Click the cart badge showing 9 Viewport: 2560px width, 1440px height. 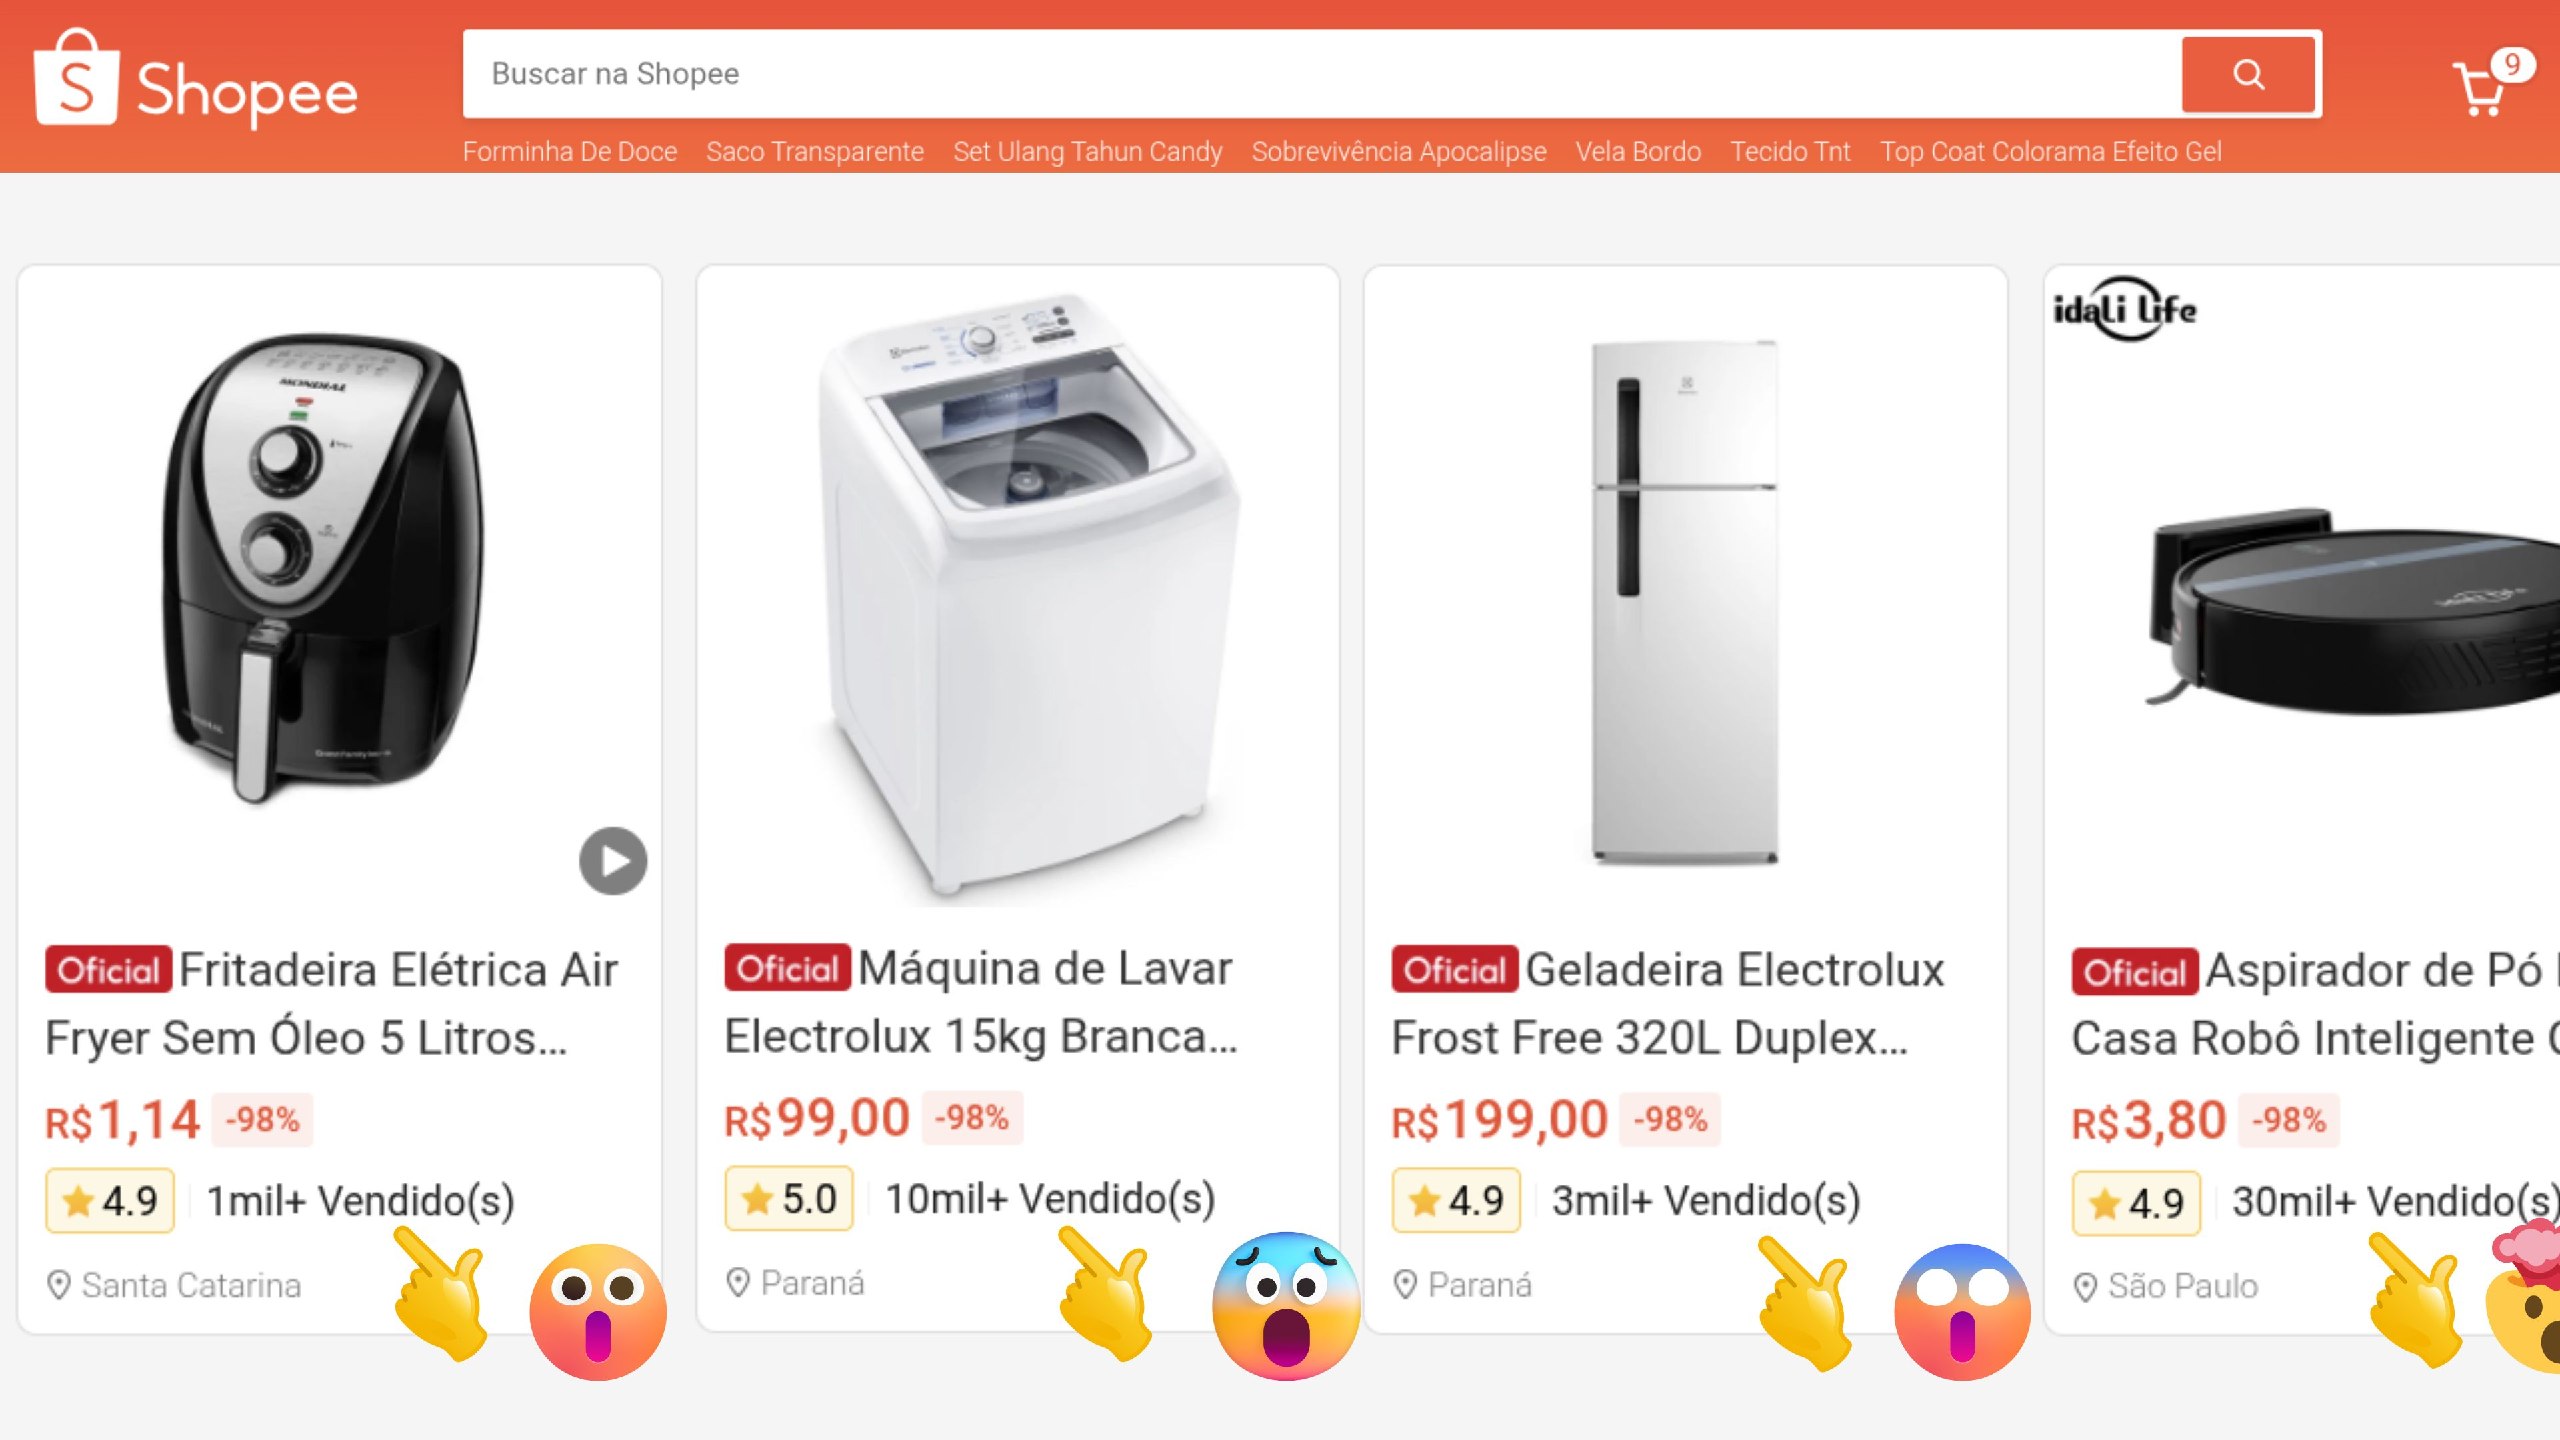[2512, 65]
